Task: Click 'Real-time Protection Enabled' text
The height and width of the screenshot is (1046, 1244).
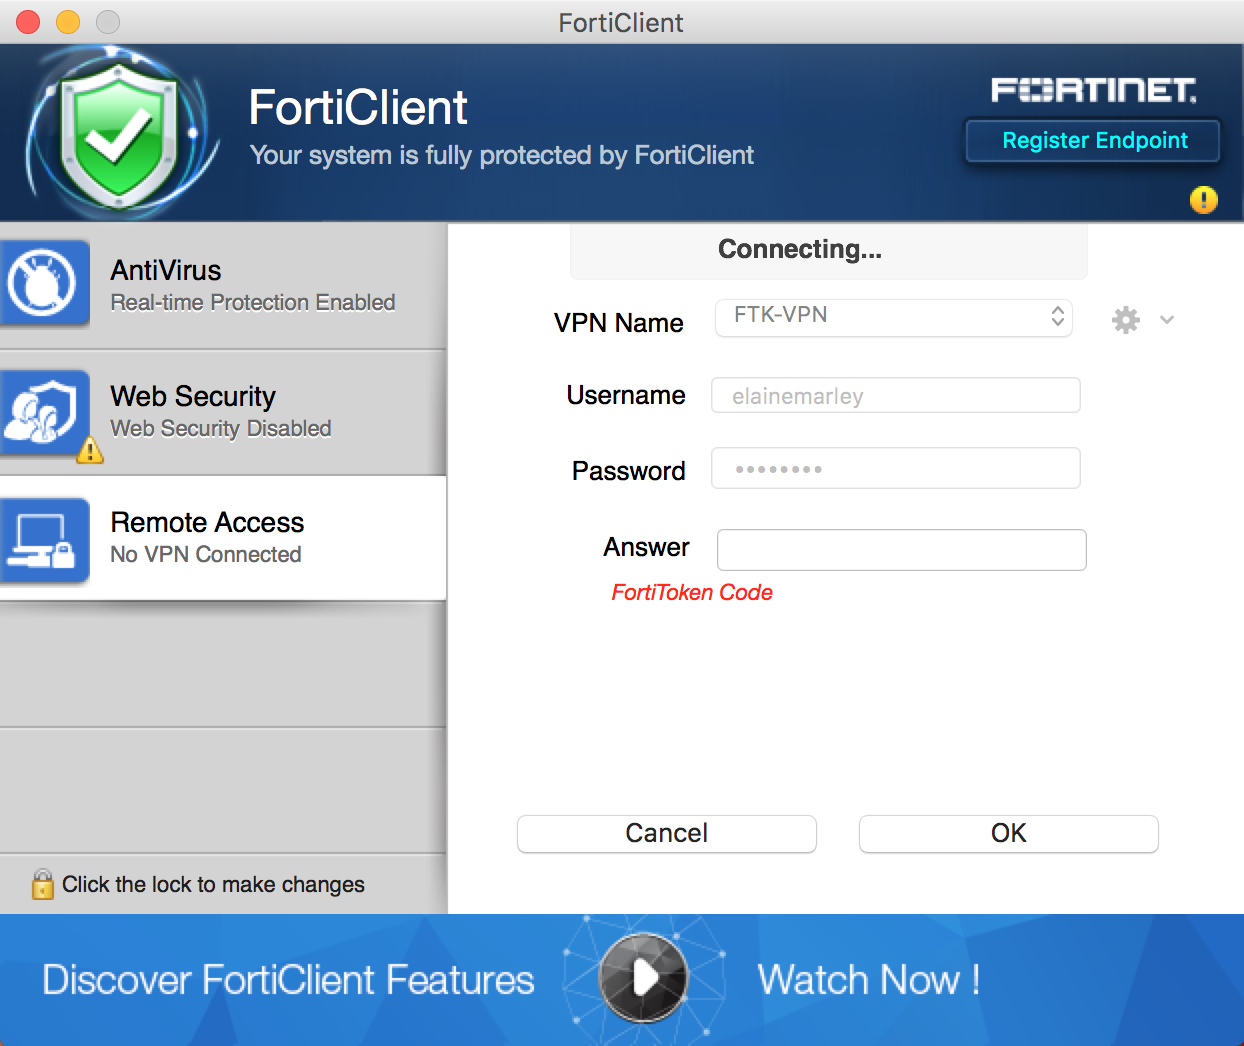Action: (x=253, y=302)
